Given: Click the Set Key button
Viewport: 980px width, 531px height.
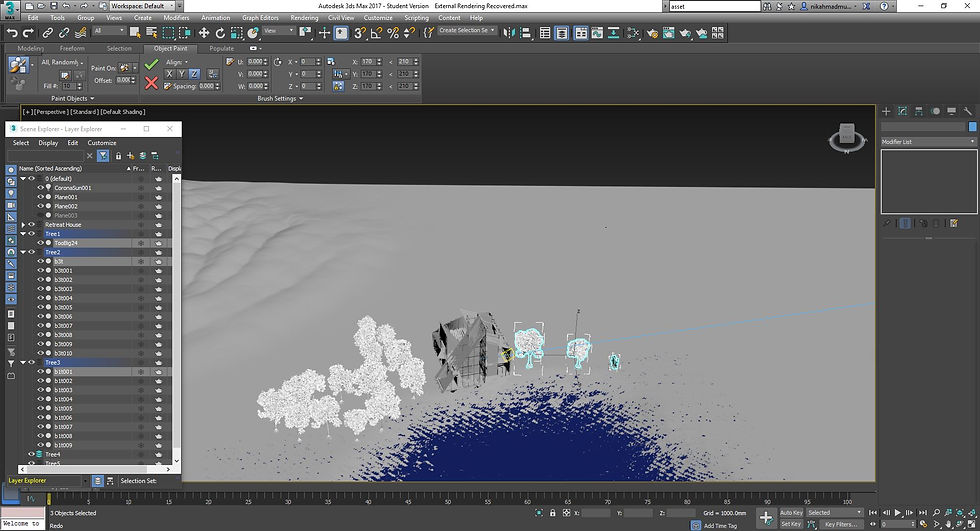Looking at the screenshot, I should [791, 524].
